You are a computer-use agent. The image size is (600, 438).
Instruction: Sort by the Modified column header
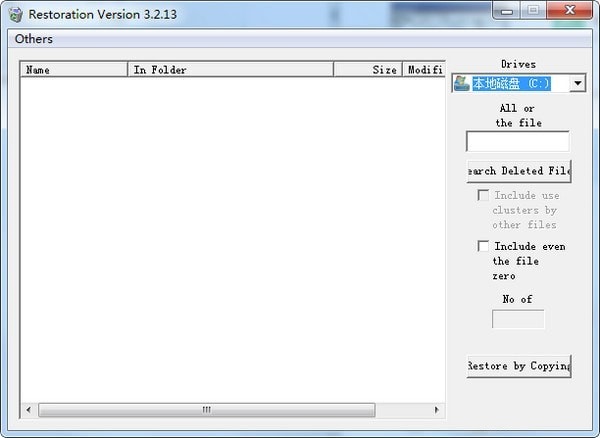pyautogui.click(x=424, y=70)
